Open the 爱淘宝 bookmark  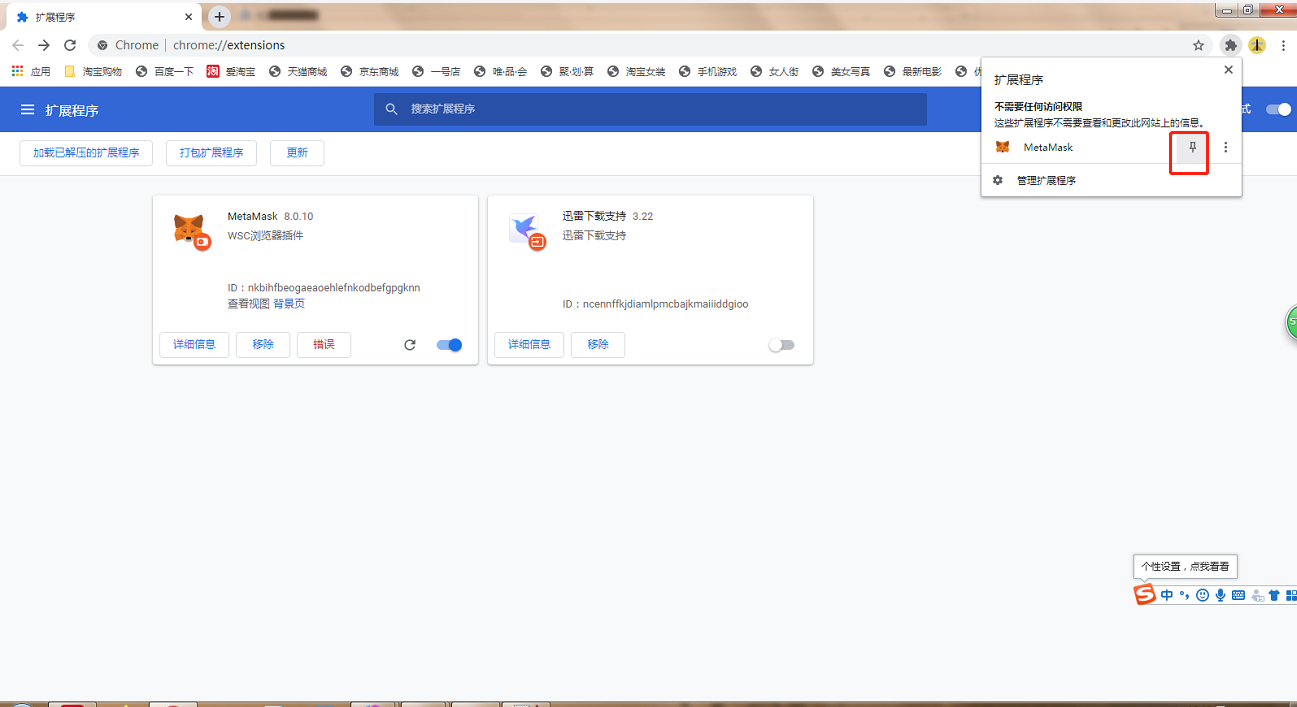(x=231, y=72)
